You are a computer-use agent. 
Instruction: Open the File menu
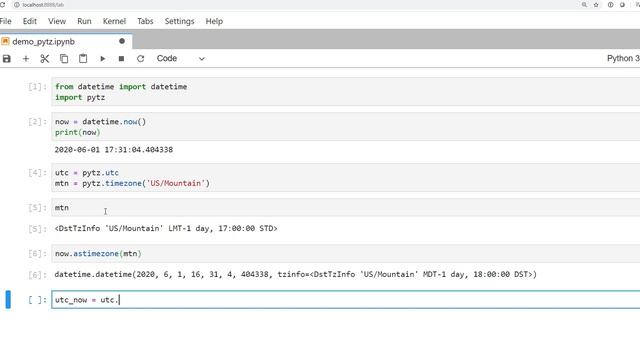[6, 21]
